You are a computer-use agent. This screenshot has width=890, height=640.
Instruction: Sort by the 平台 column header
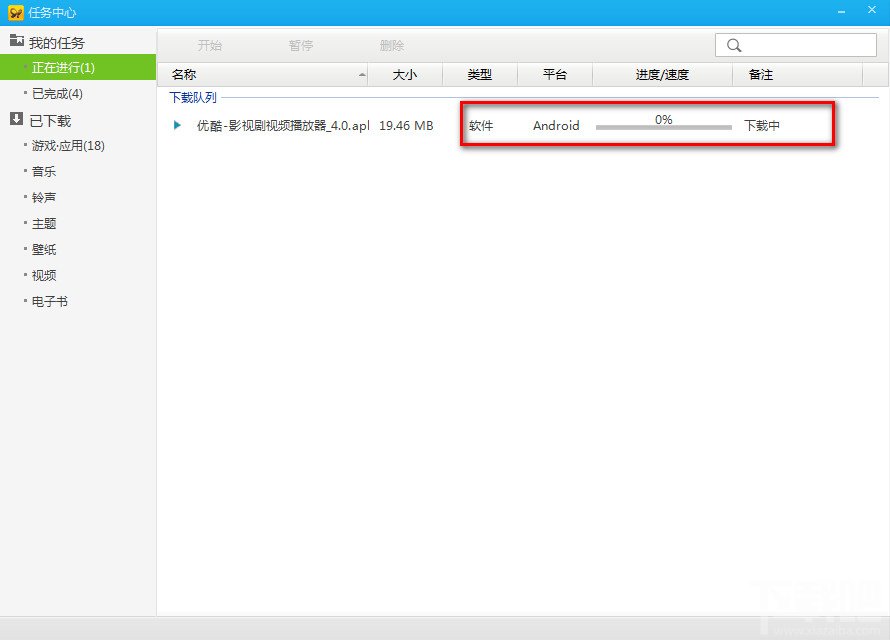coord(555,75)
